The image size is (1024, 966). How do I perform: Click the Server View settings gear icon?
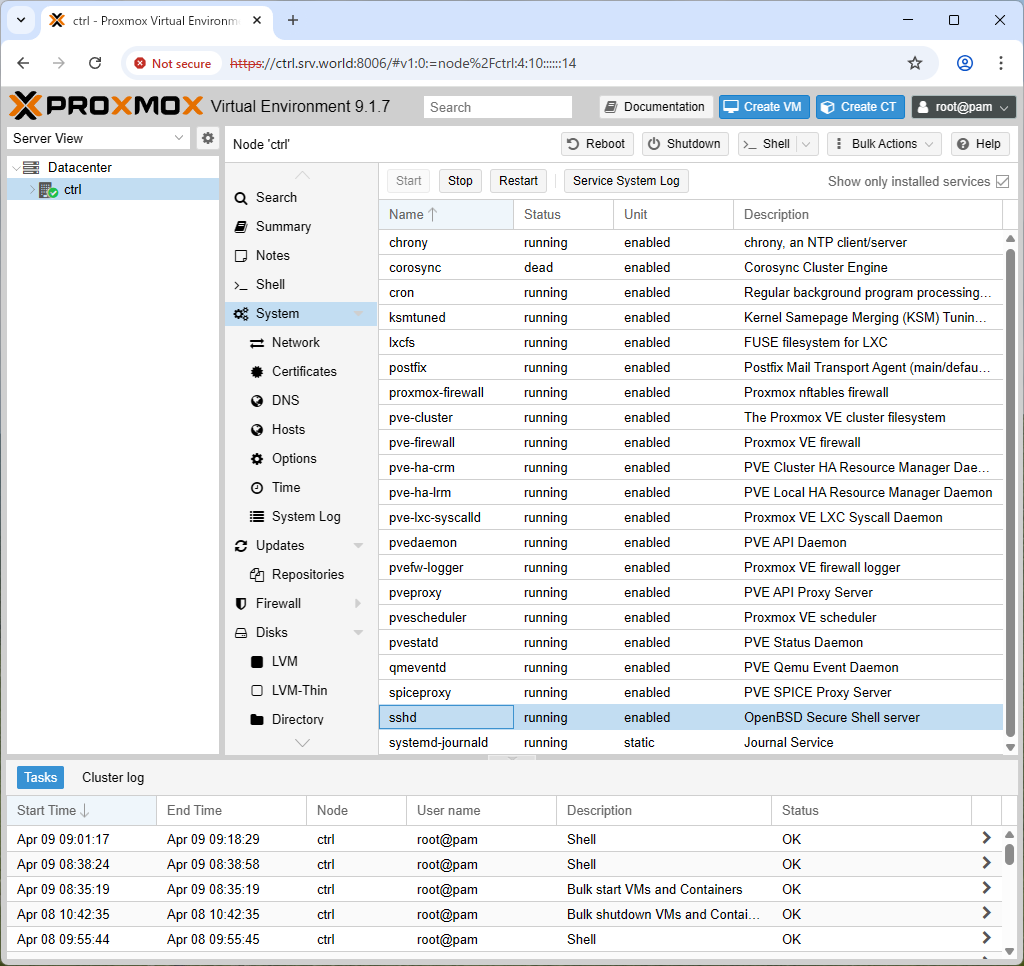(x=208, y=138)
